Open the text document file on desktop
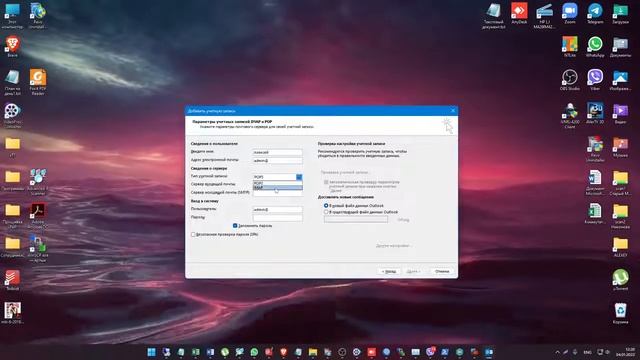The width and height of the screenshot is (640, 360). pyautogui.click(x=494, y=16)
